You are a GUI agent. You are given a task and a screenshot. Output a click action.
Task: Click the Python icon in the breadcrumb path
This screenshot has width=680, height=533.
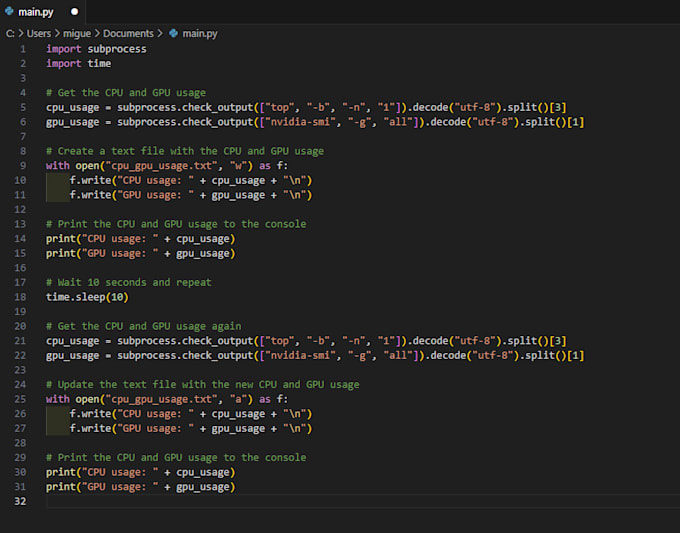pos(174,33)
